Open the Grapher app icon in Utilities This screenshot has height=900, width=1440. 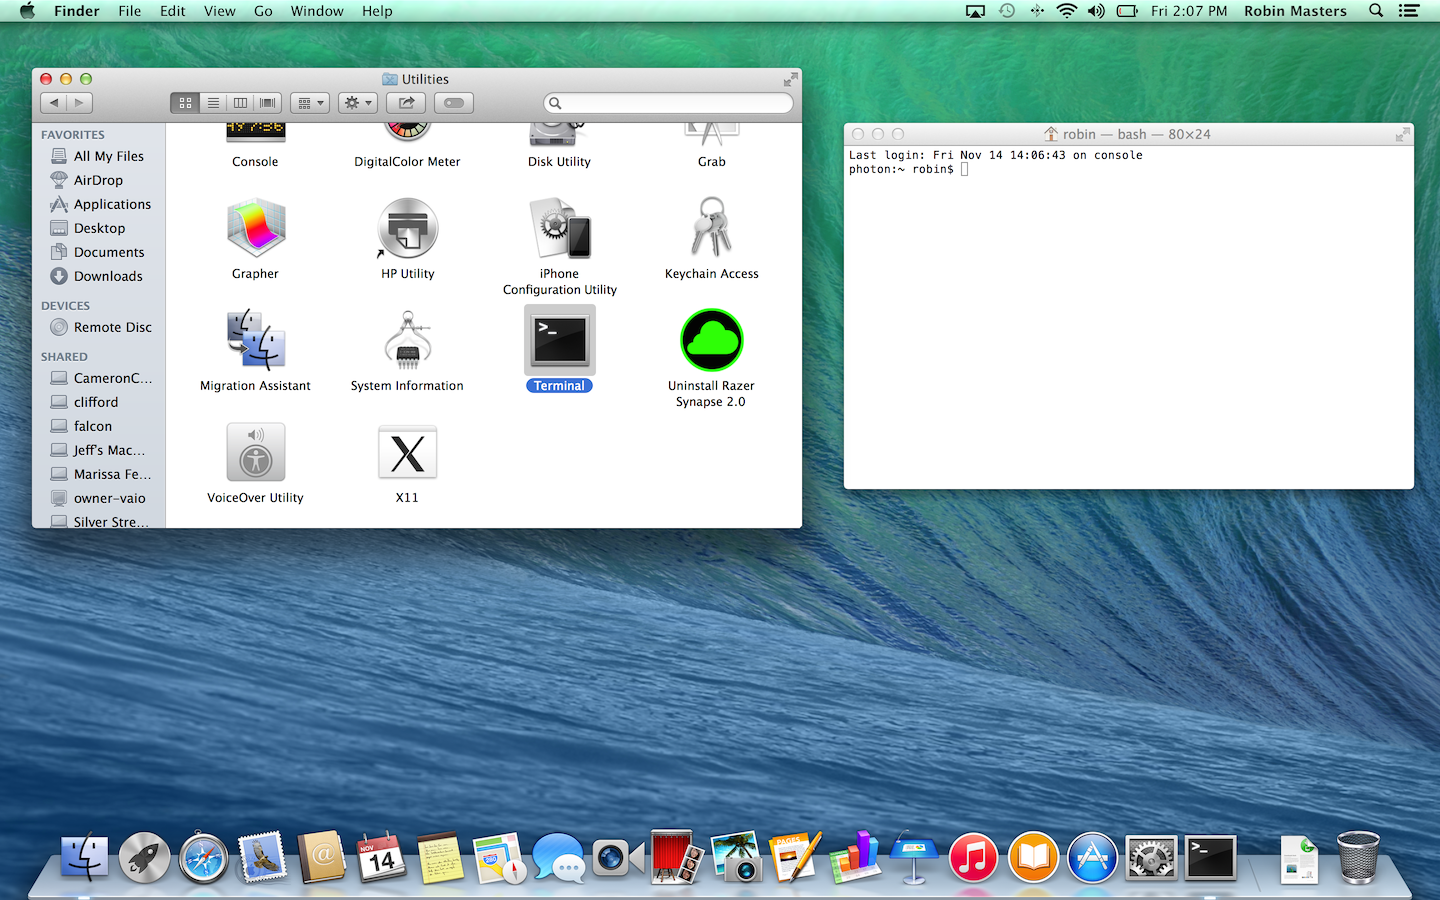coord(256,229)
